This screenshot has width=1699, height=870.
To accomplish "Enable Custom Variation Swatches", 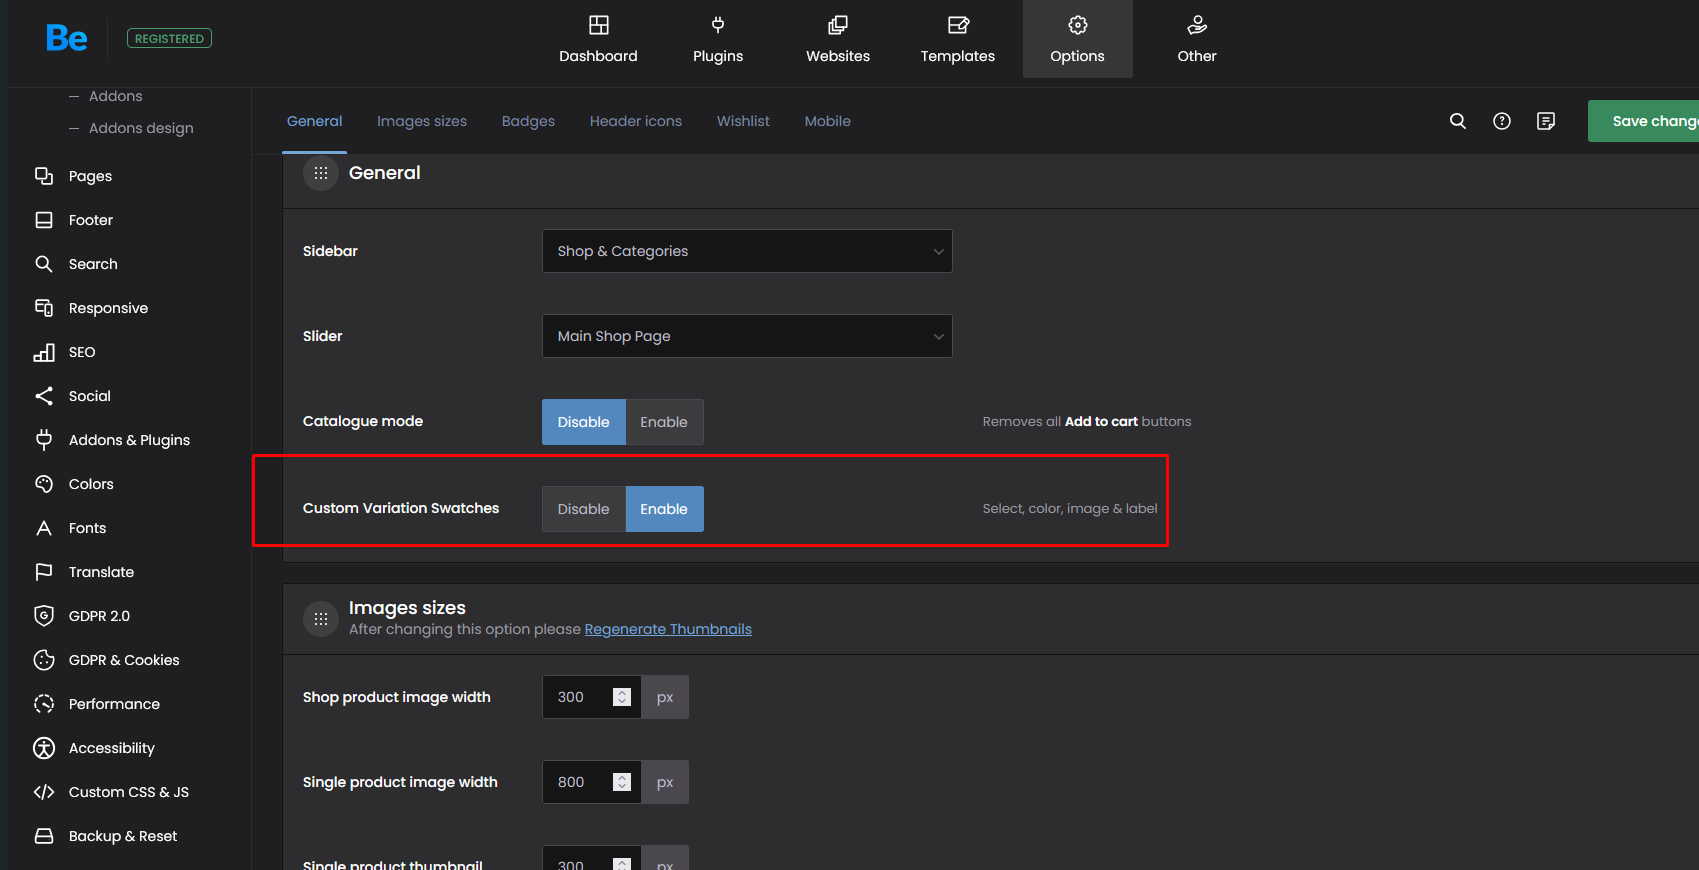I will pos(664,509).
